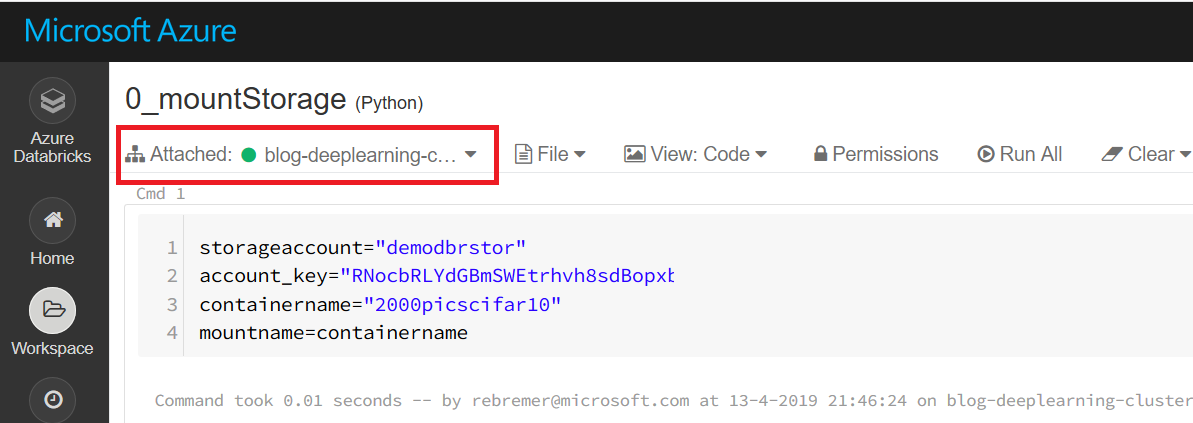Open the Workspace folder icon
Screen dimensions: 1193x423
[x=52, y=310]
